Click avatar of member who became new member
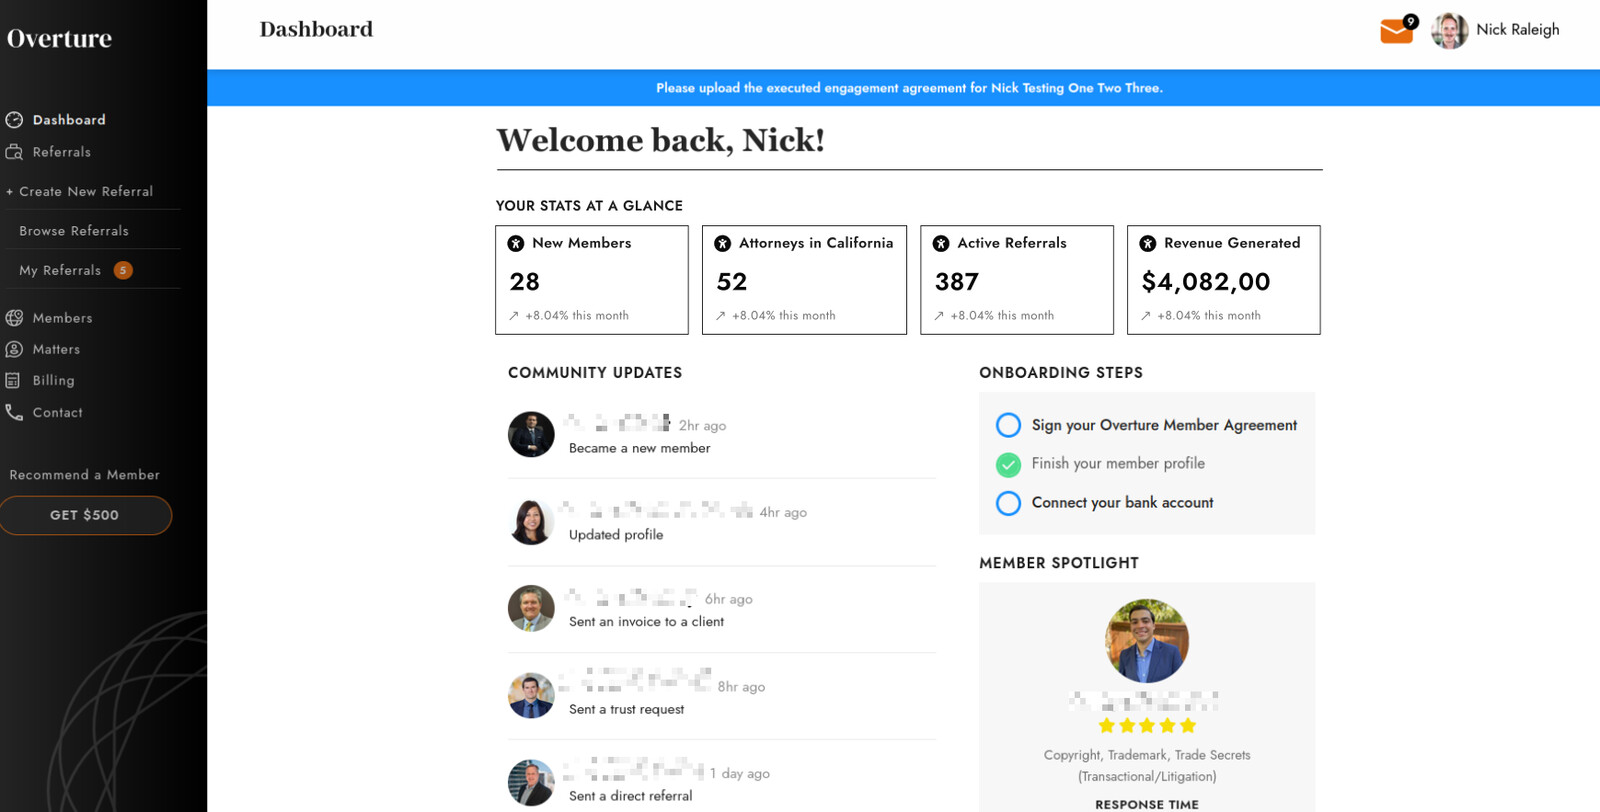This screenshot has height=812, width=1600. click(x=531, y=434)
